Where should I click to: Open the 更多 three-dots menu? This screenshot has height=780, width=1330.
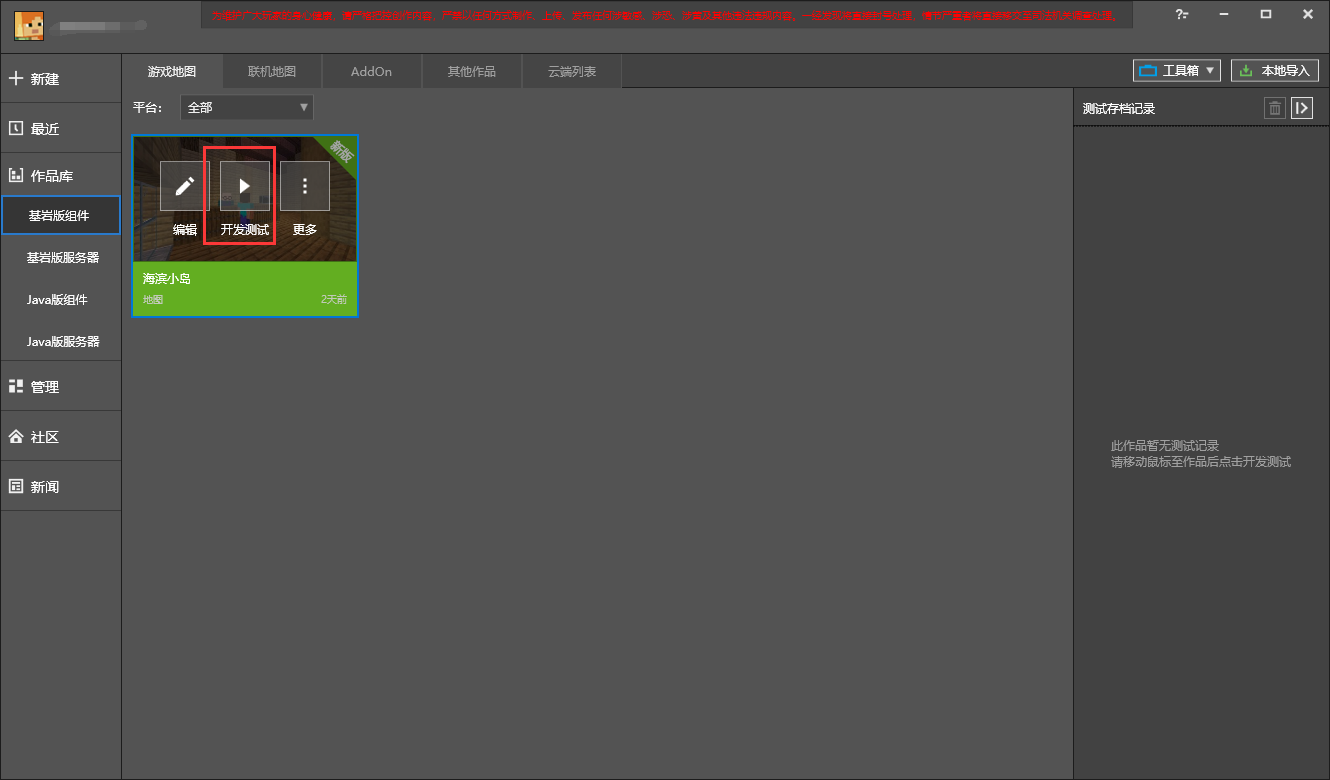point(305,186)
